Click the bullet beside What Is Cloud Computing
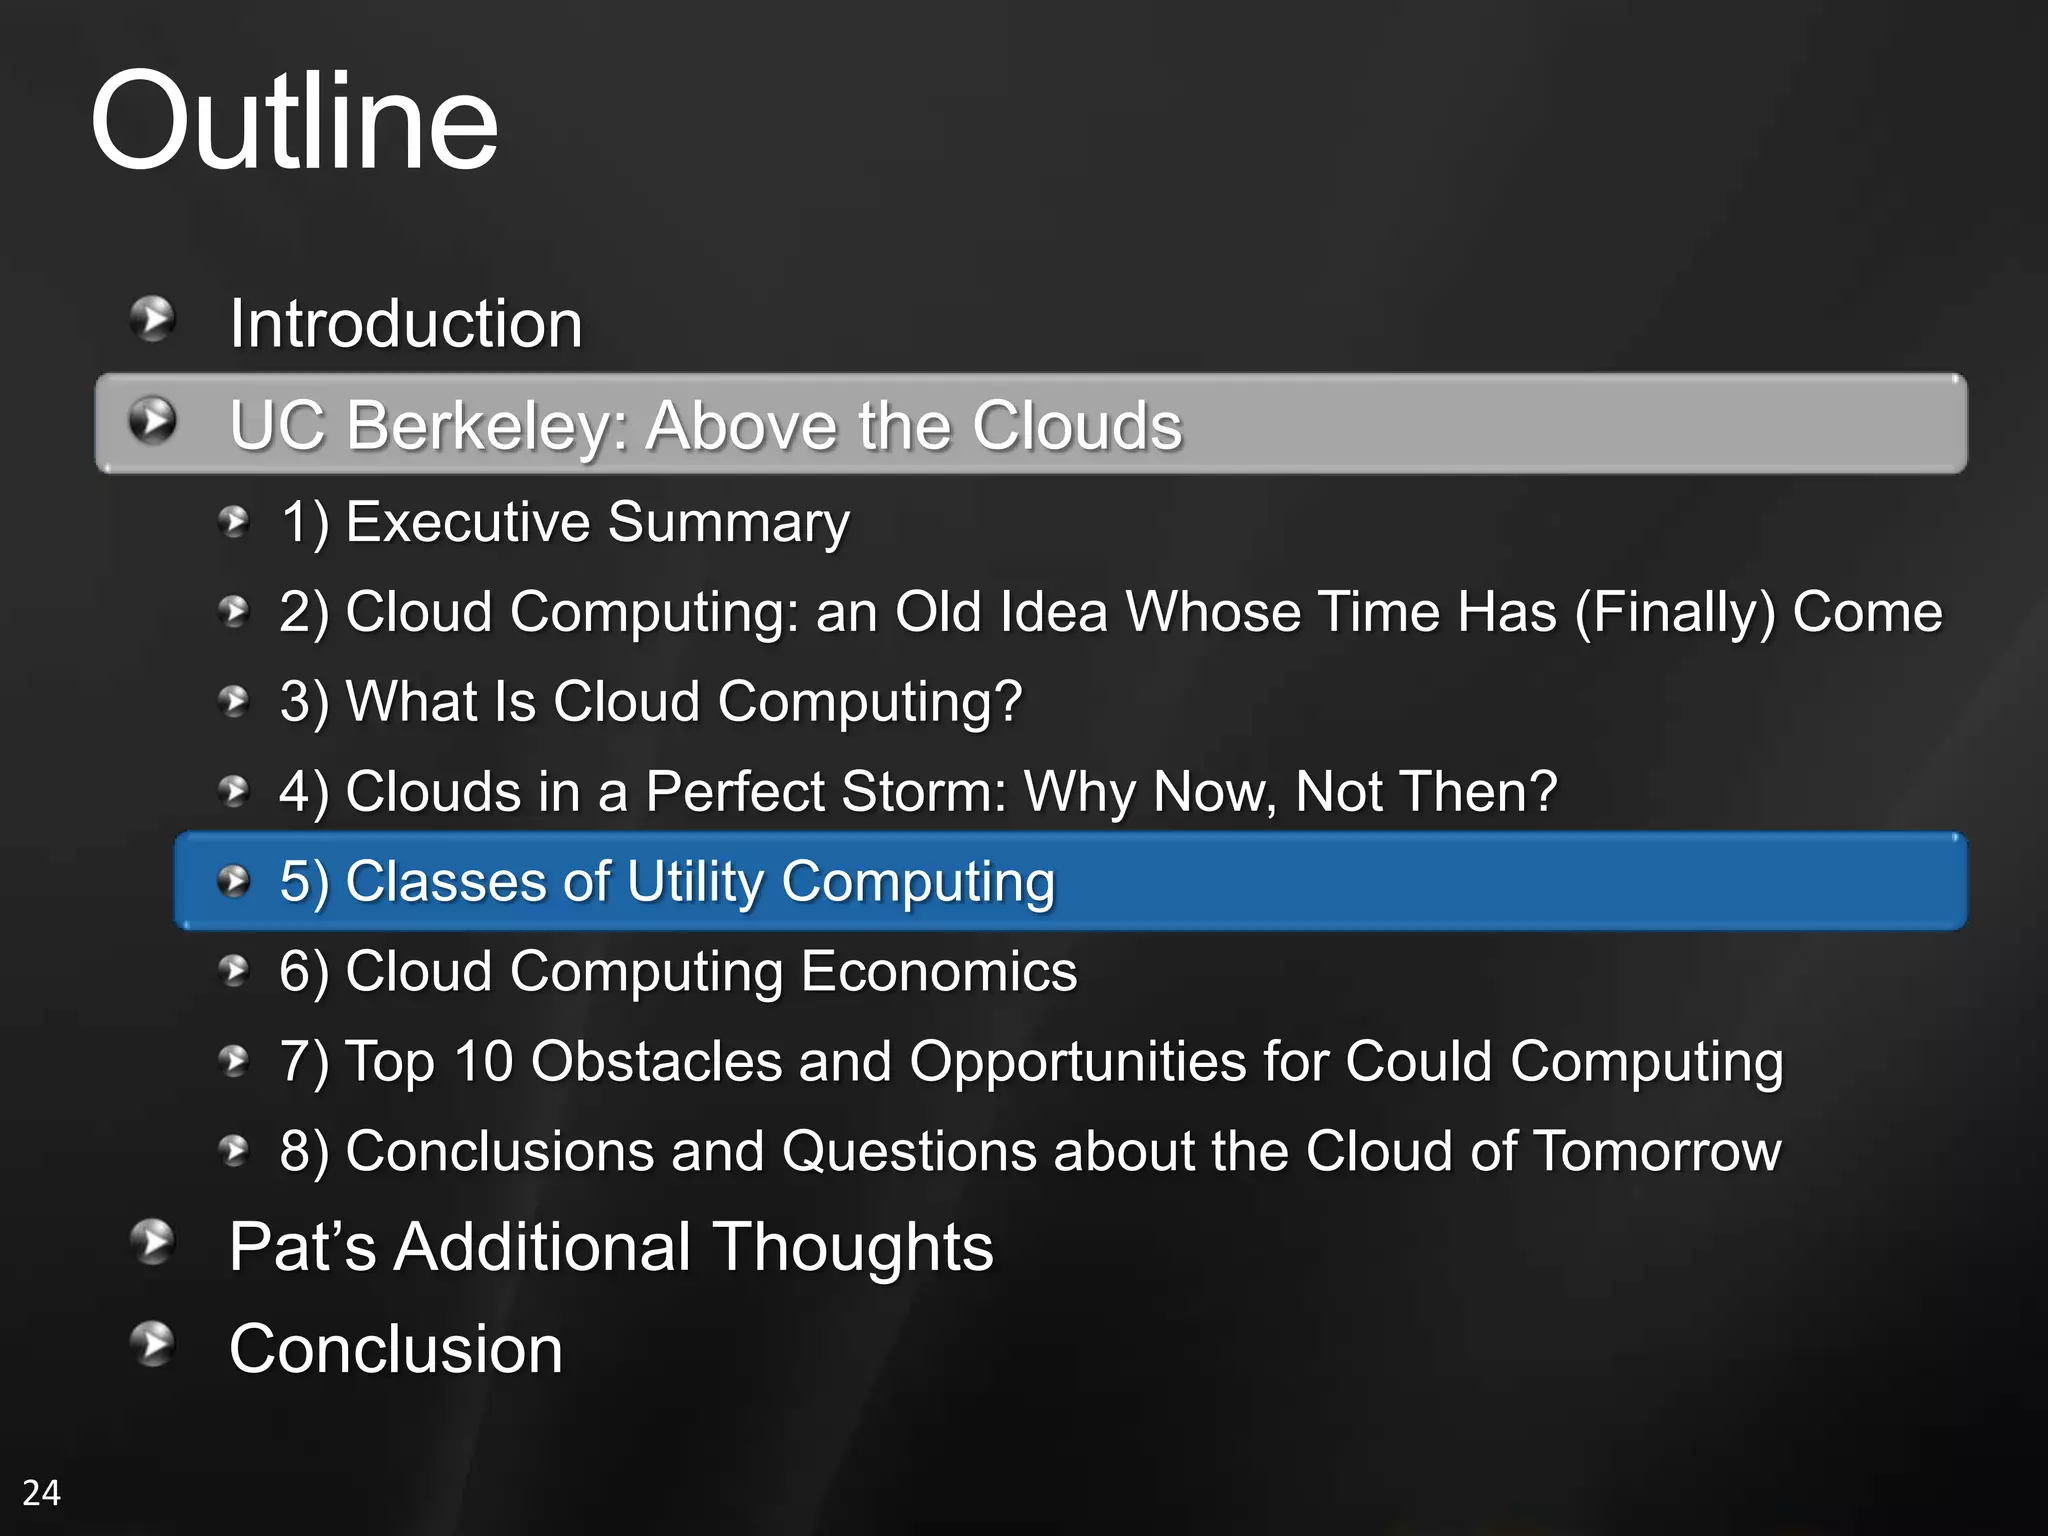This screenshot has width=2048, height=1536. click(x=234, y=701)
